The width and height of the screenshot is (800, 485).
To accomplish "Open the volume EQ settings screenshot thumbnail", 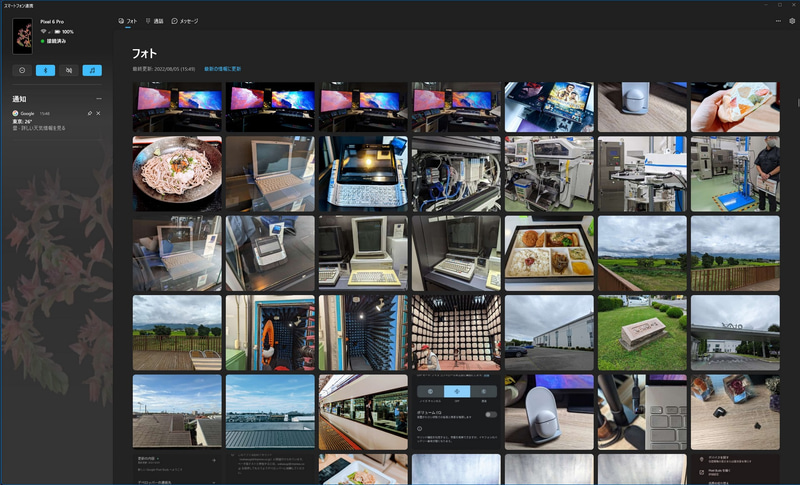I will [456, 413].
